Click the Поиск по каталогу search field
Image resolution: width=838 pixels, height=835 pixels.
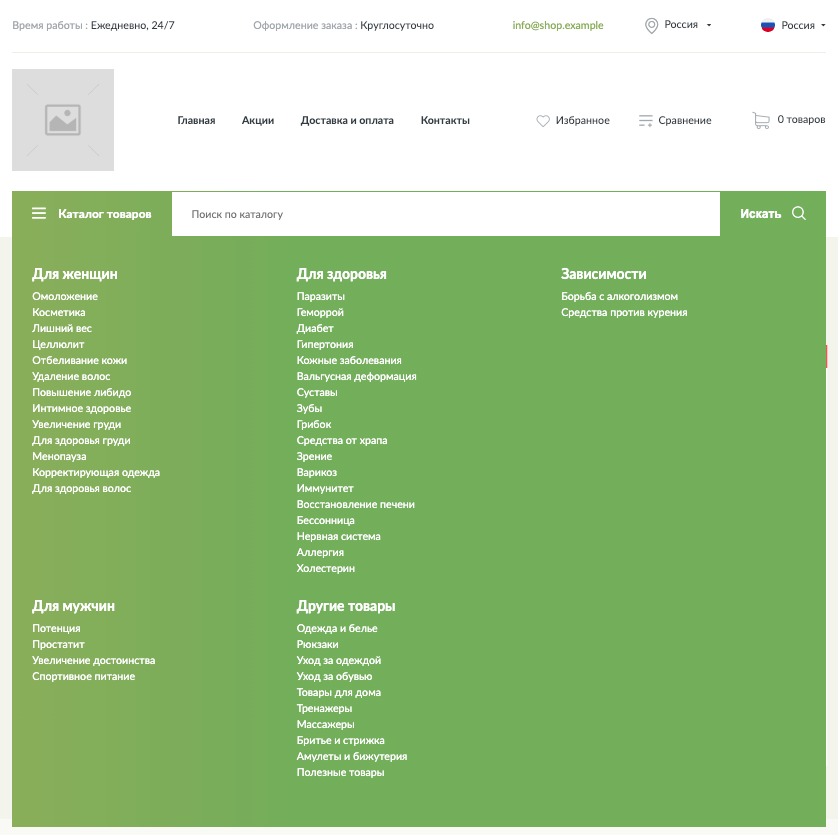coord(445,214)
